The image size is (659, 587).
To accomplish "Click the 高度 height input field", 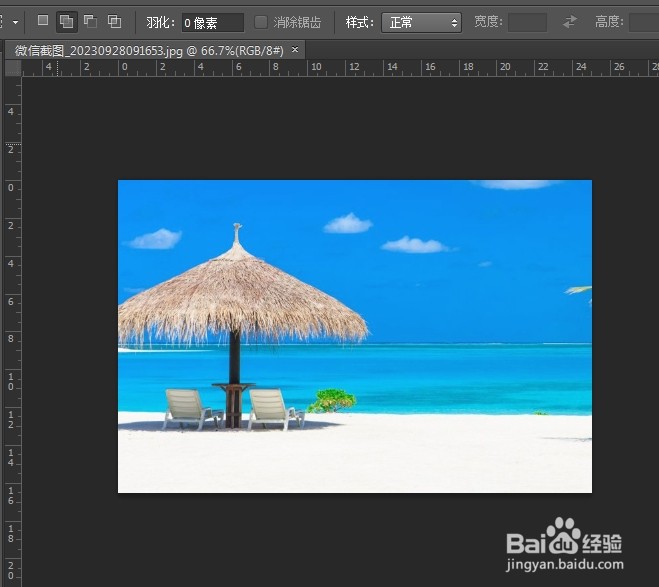I will coord(644,22).
